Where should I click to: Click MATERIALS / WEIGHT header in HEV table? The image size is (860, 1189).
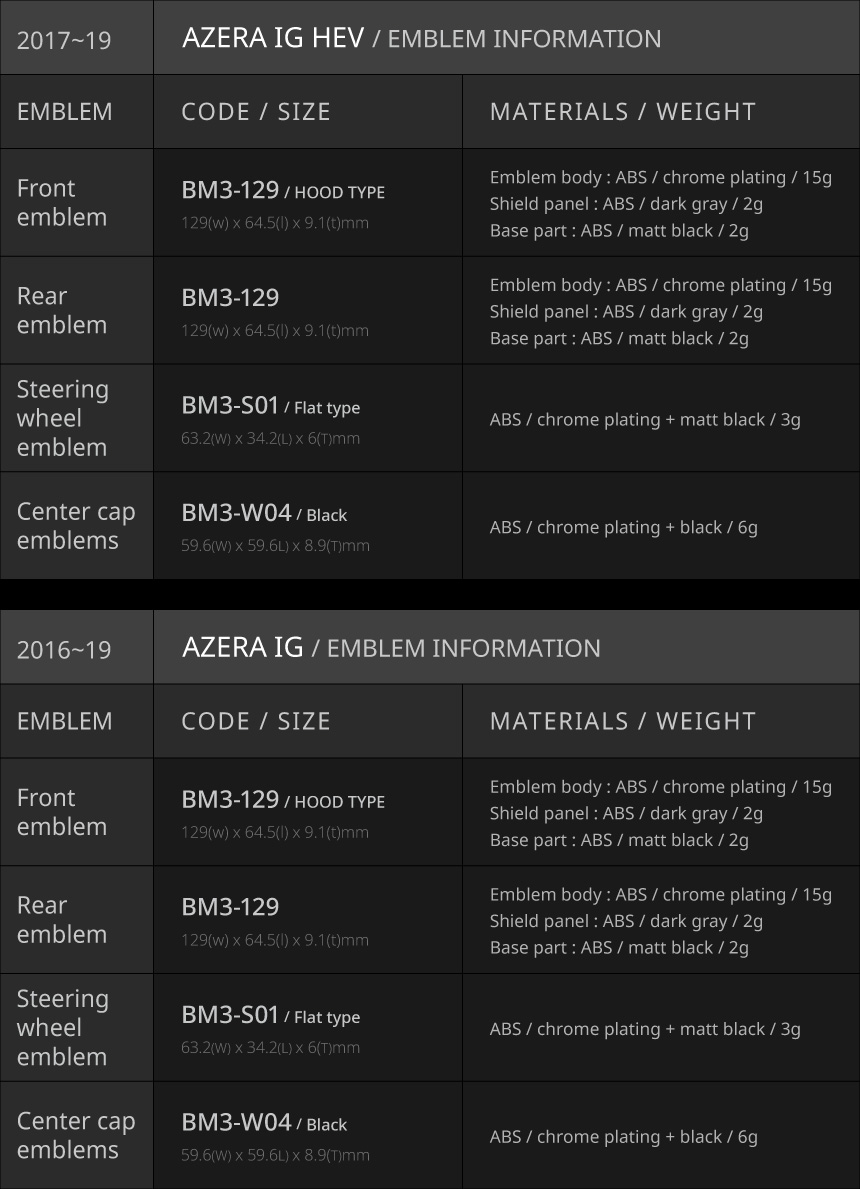pyautogui.click(x=622, y=111)
